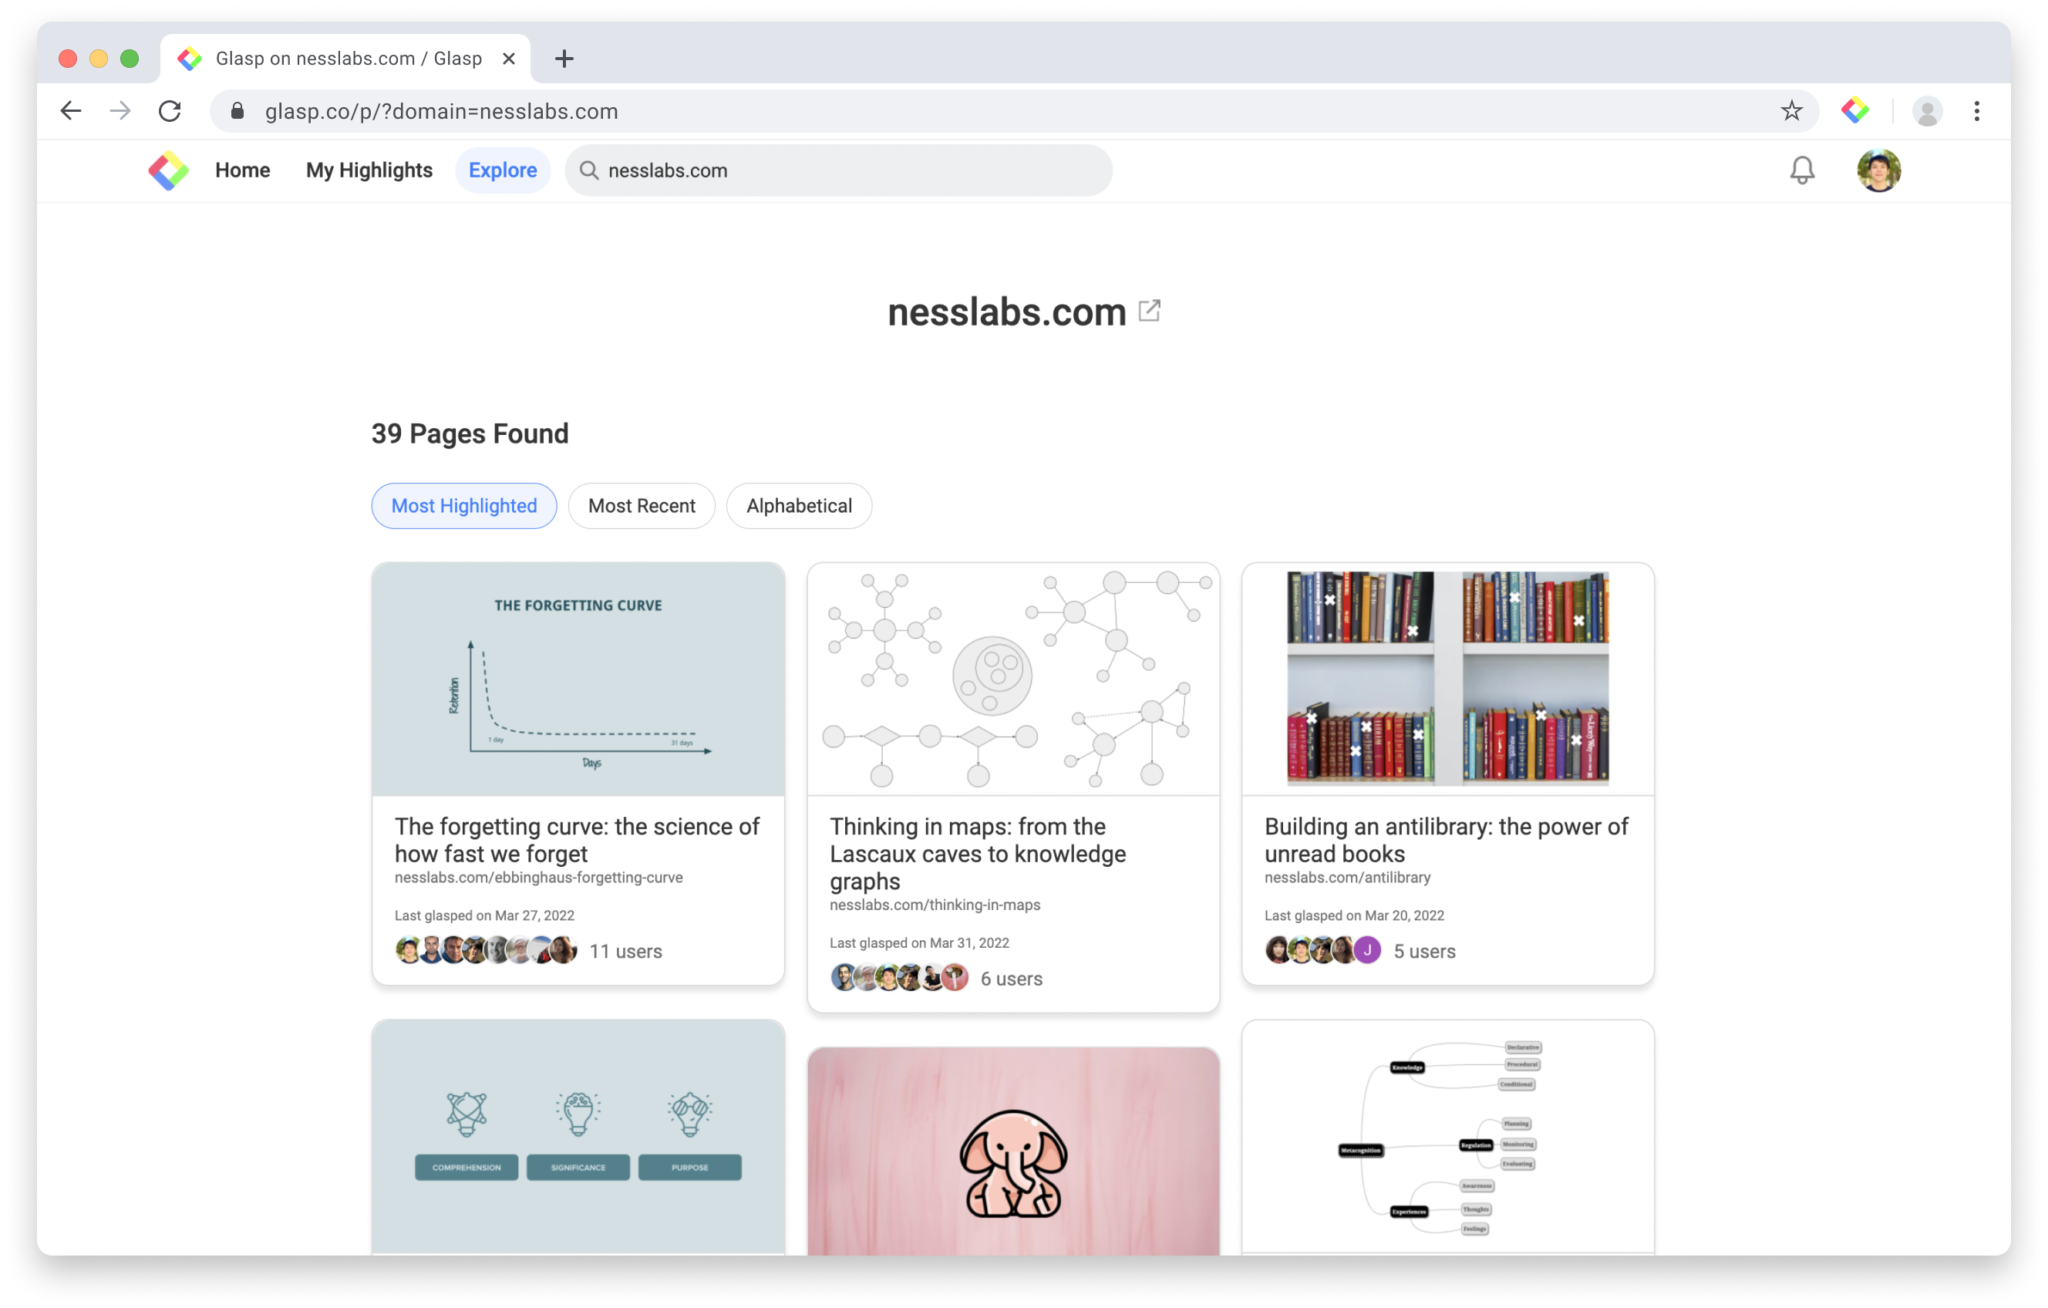Click '39 Pages Found' text

pyautogui.click(x=470, y=434)
